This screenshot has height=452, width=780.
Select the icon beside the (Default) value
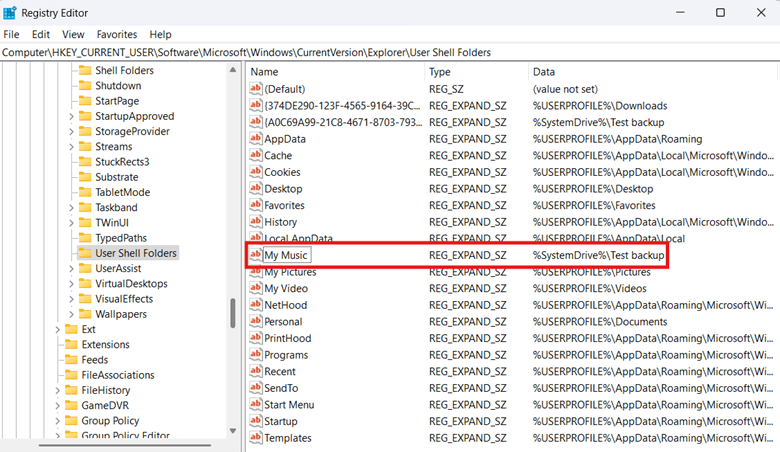tap(255, 89)
